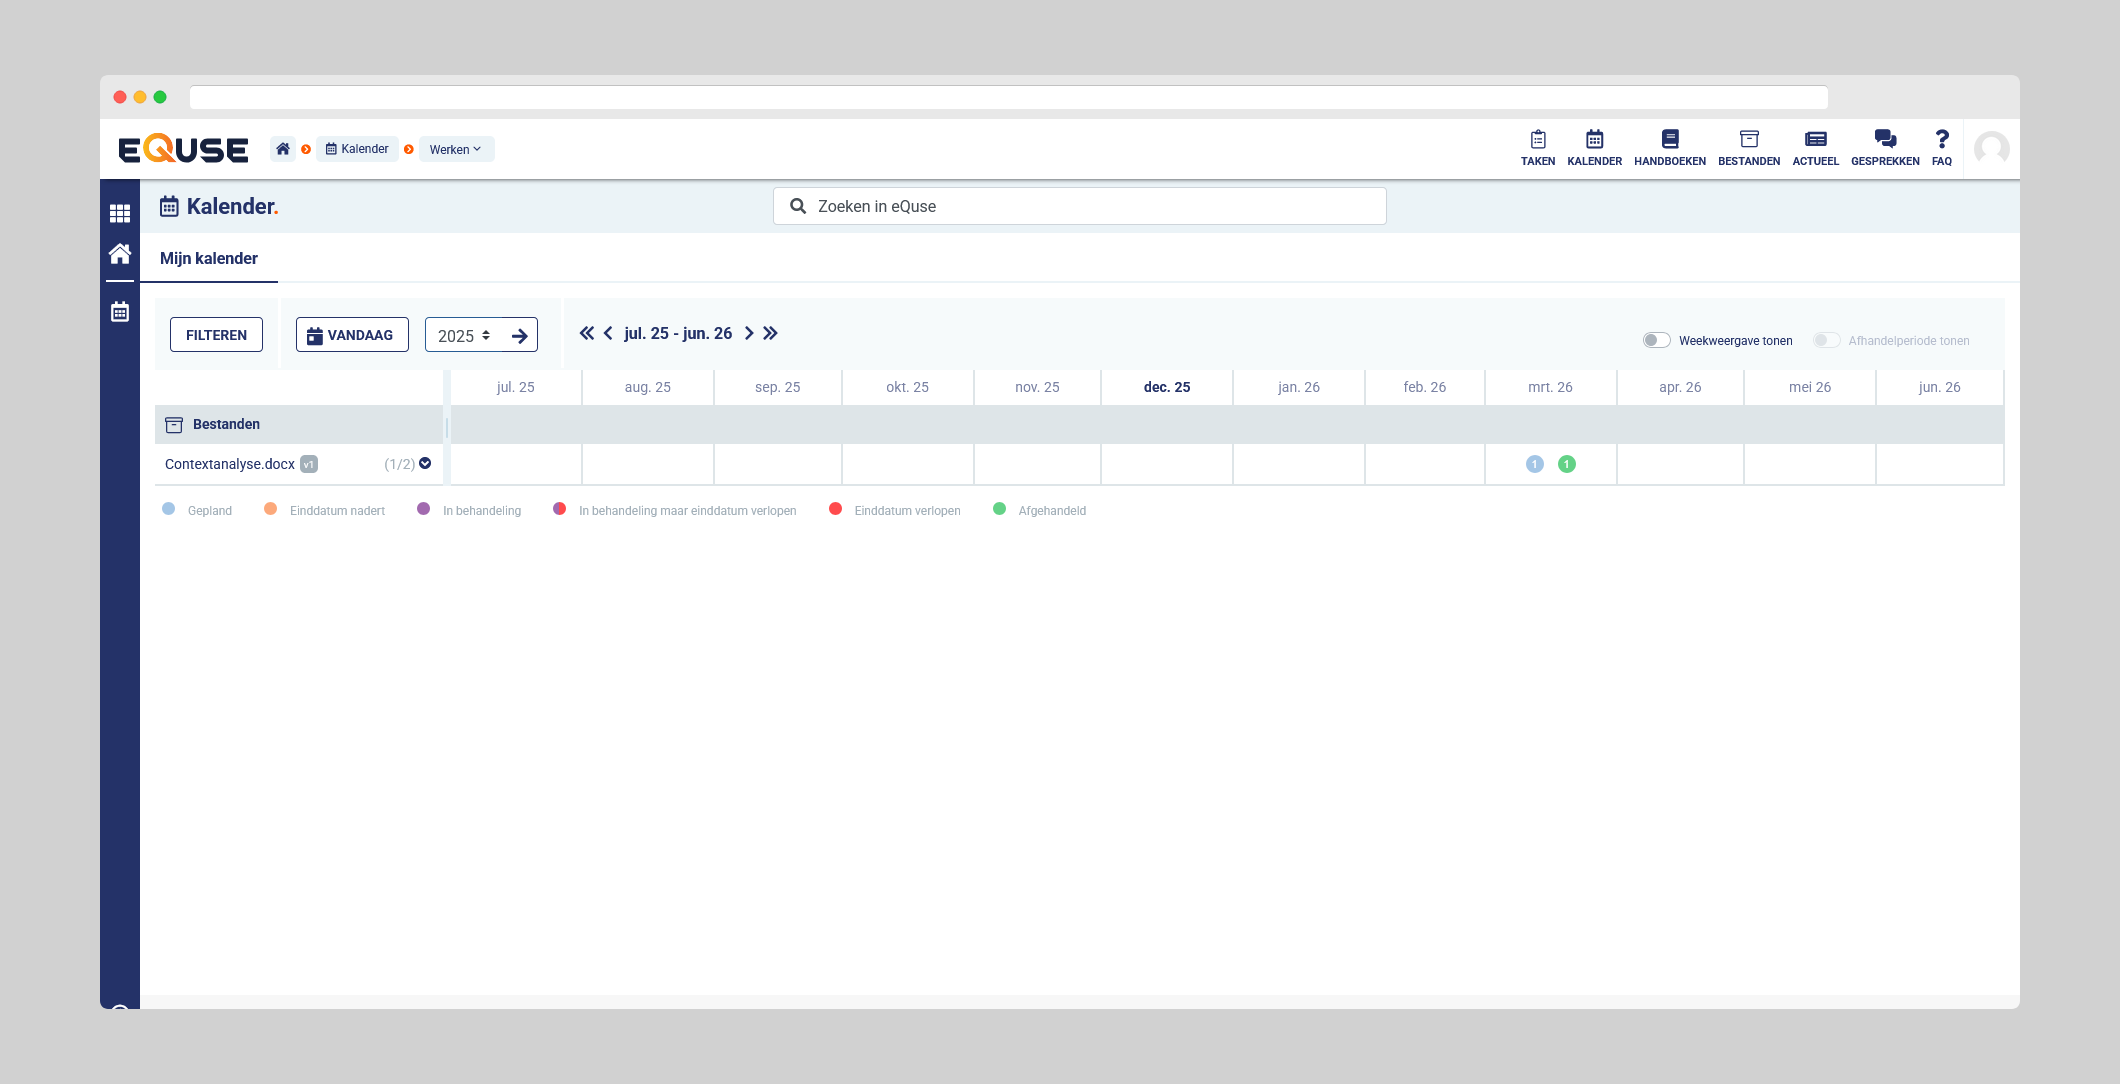Enable the Weekweergave tonen toggle
The height and width of the screenshot is (1084, 2120).
1656,340
